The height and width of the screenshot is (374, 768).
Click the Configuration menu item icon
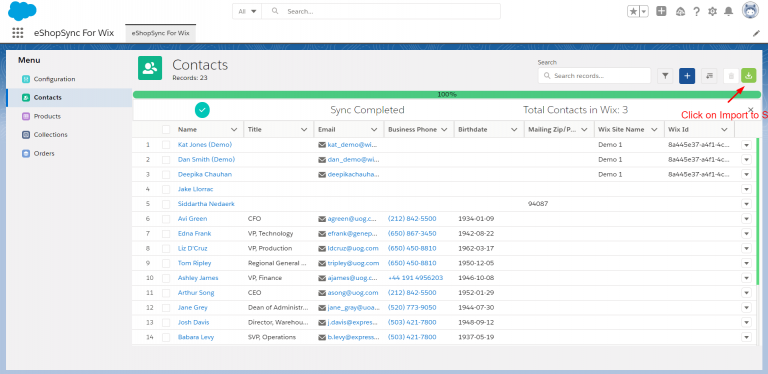click(x=26, y=79)
